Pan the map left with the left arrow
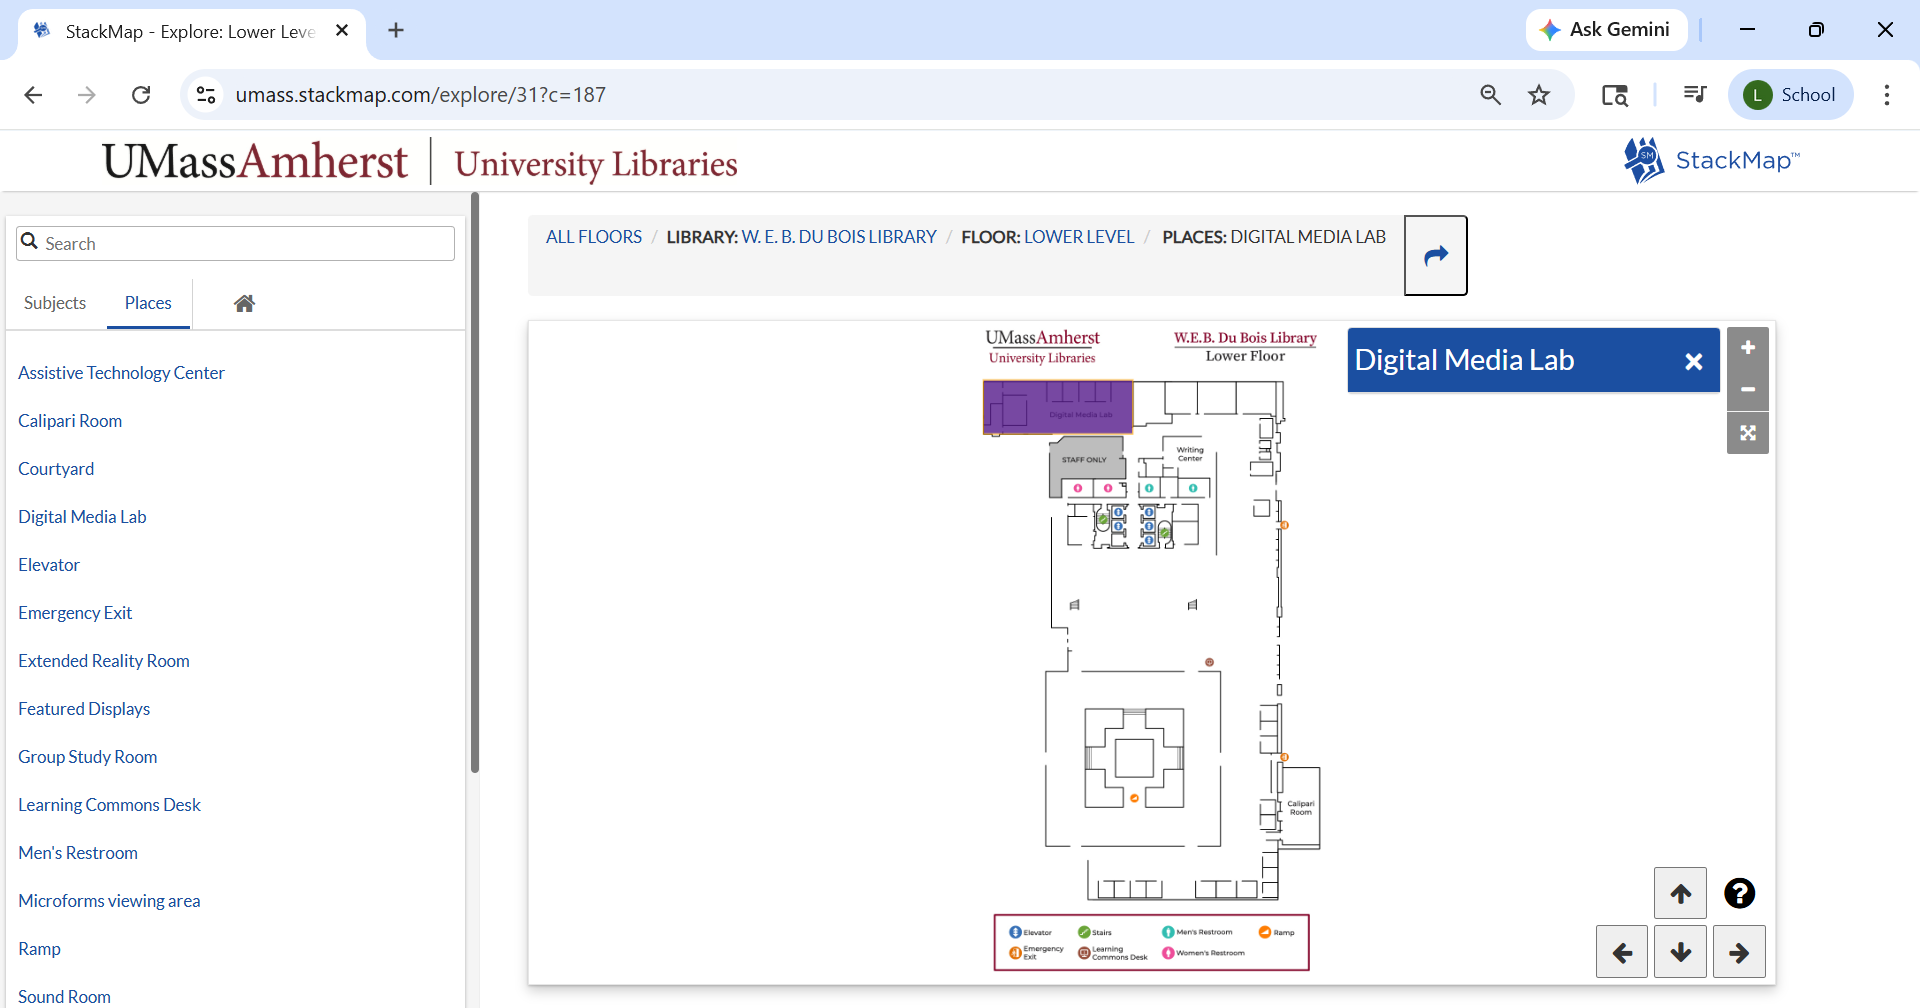This screenshot has width=1920, height=1008. (x=1622, y=952)
